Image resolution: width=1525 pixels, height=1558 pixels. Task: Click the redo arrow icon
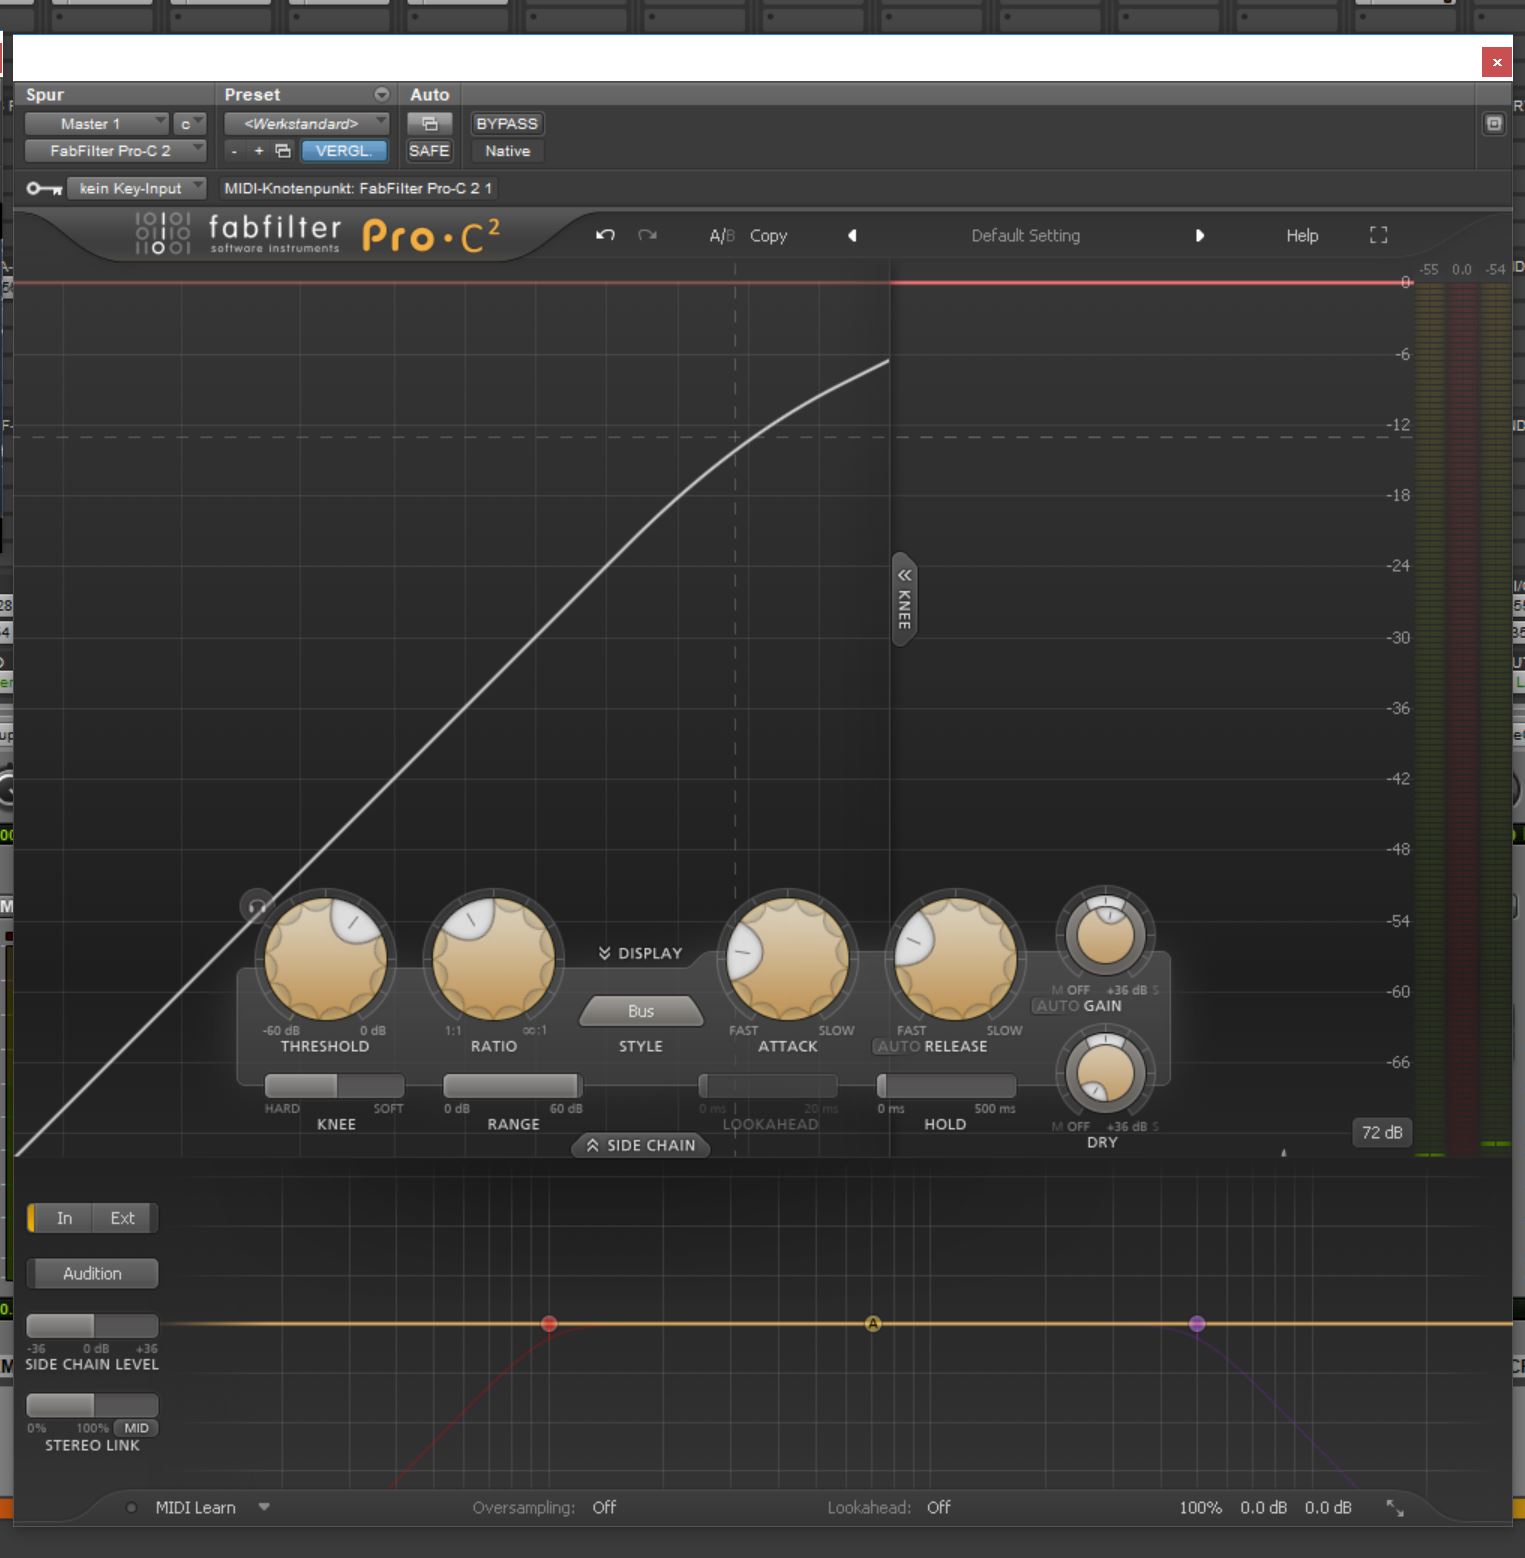(x=648, y=235)
